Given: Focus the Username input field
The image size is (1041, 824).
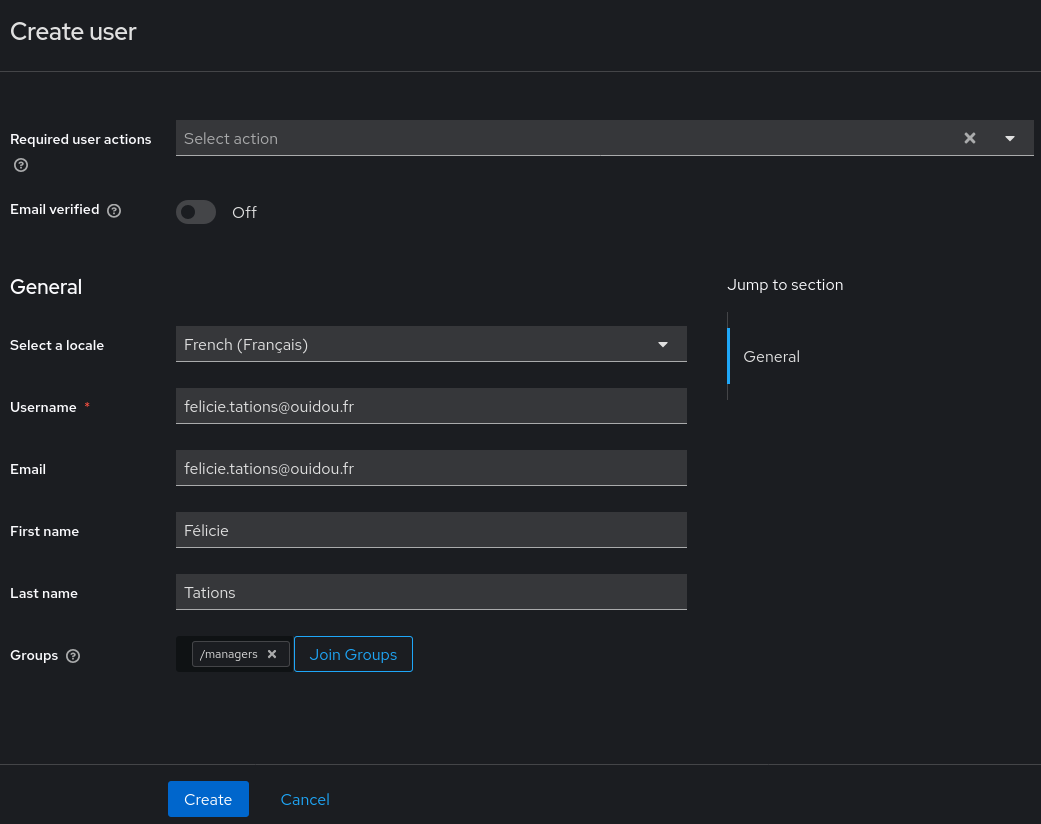Looking at the screenshot, I should pos(430,406).
